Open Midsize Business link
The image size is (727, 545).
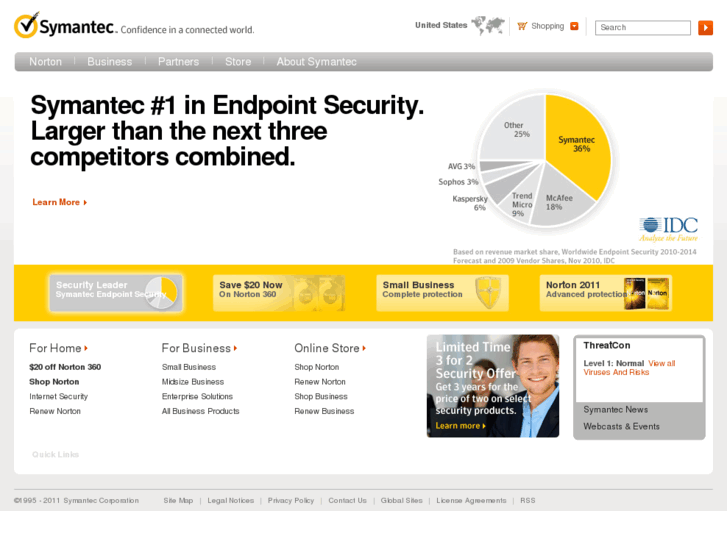pos(193,382)
